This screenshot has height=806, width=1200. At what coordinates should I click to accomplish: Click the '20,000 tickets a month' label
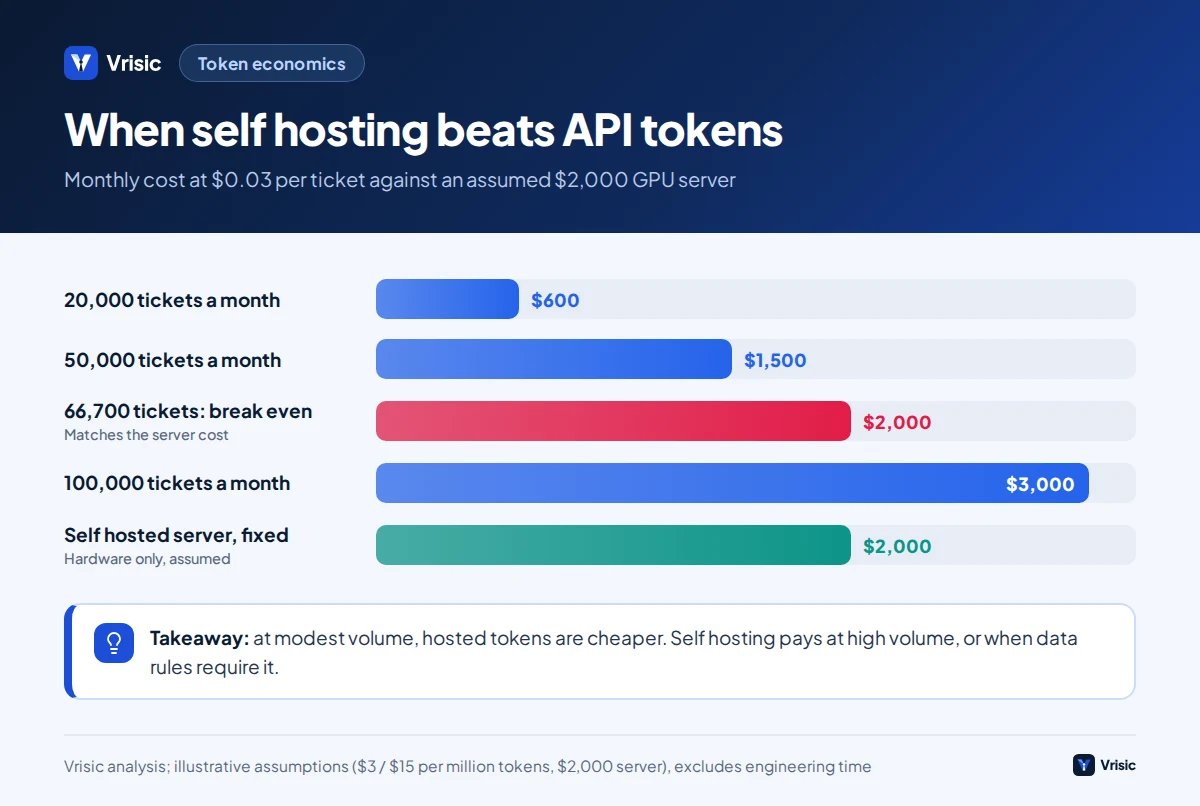click(172, 300)
